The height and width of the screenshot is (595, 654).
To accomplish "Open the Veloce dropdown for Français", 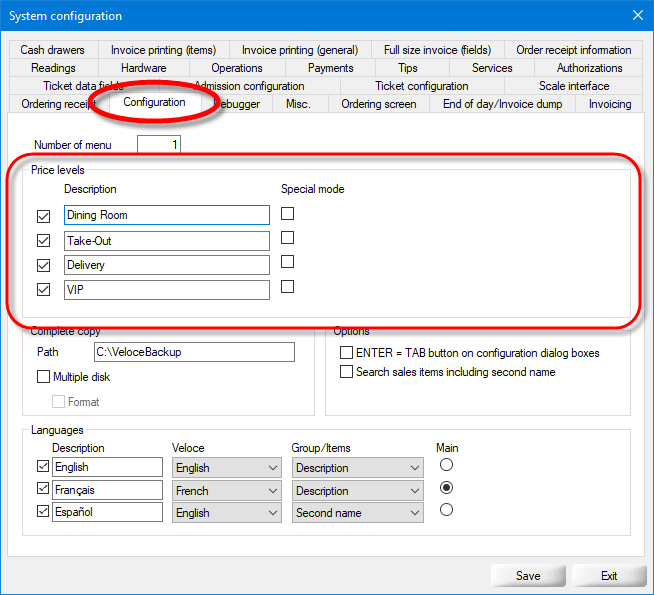I will 227,491.
